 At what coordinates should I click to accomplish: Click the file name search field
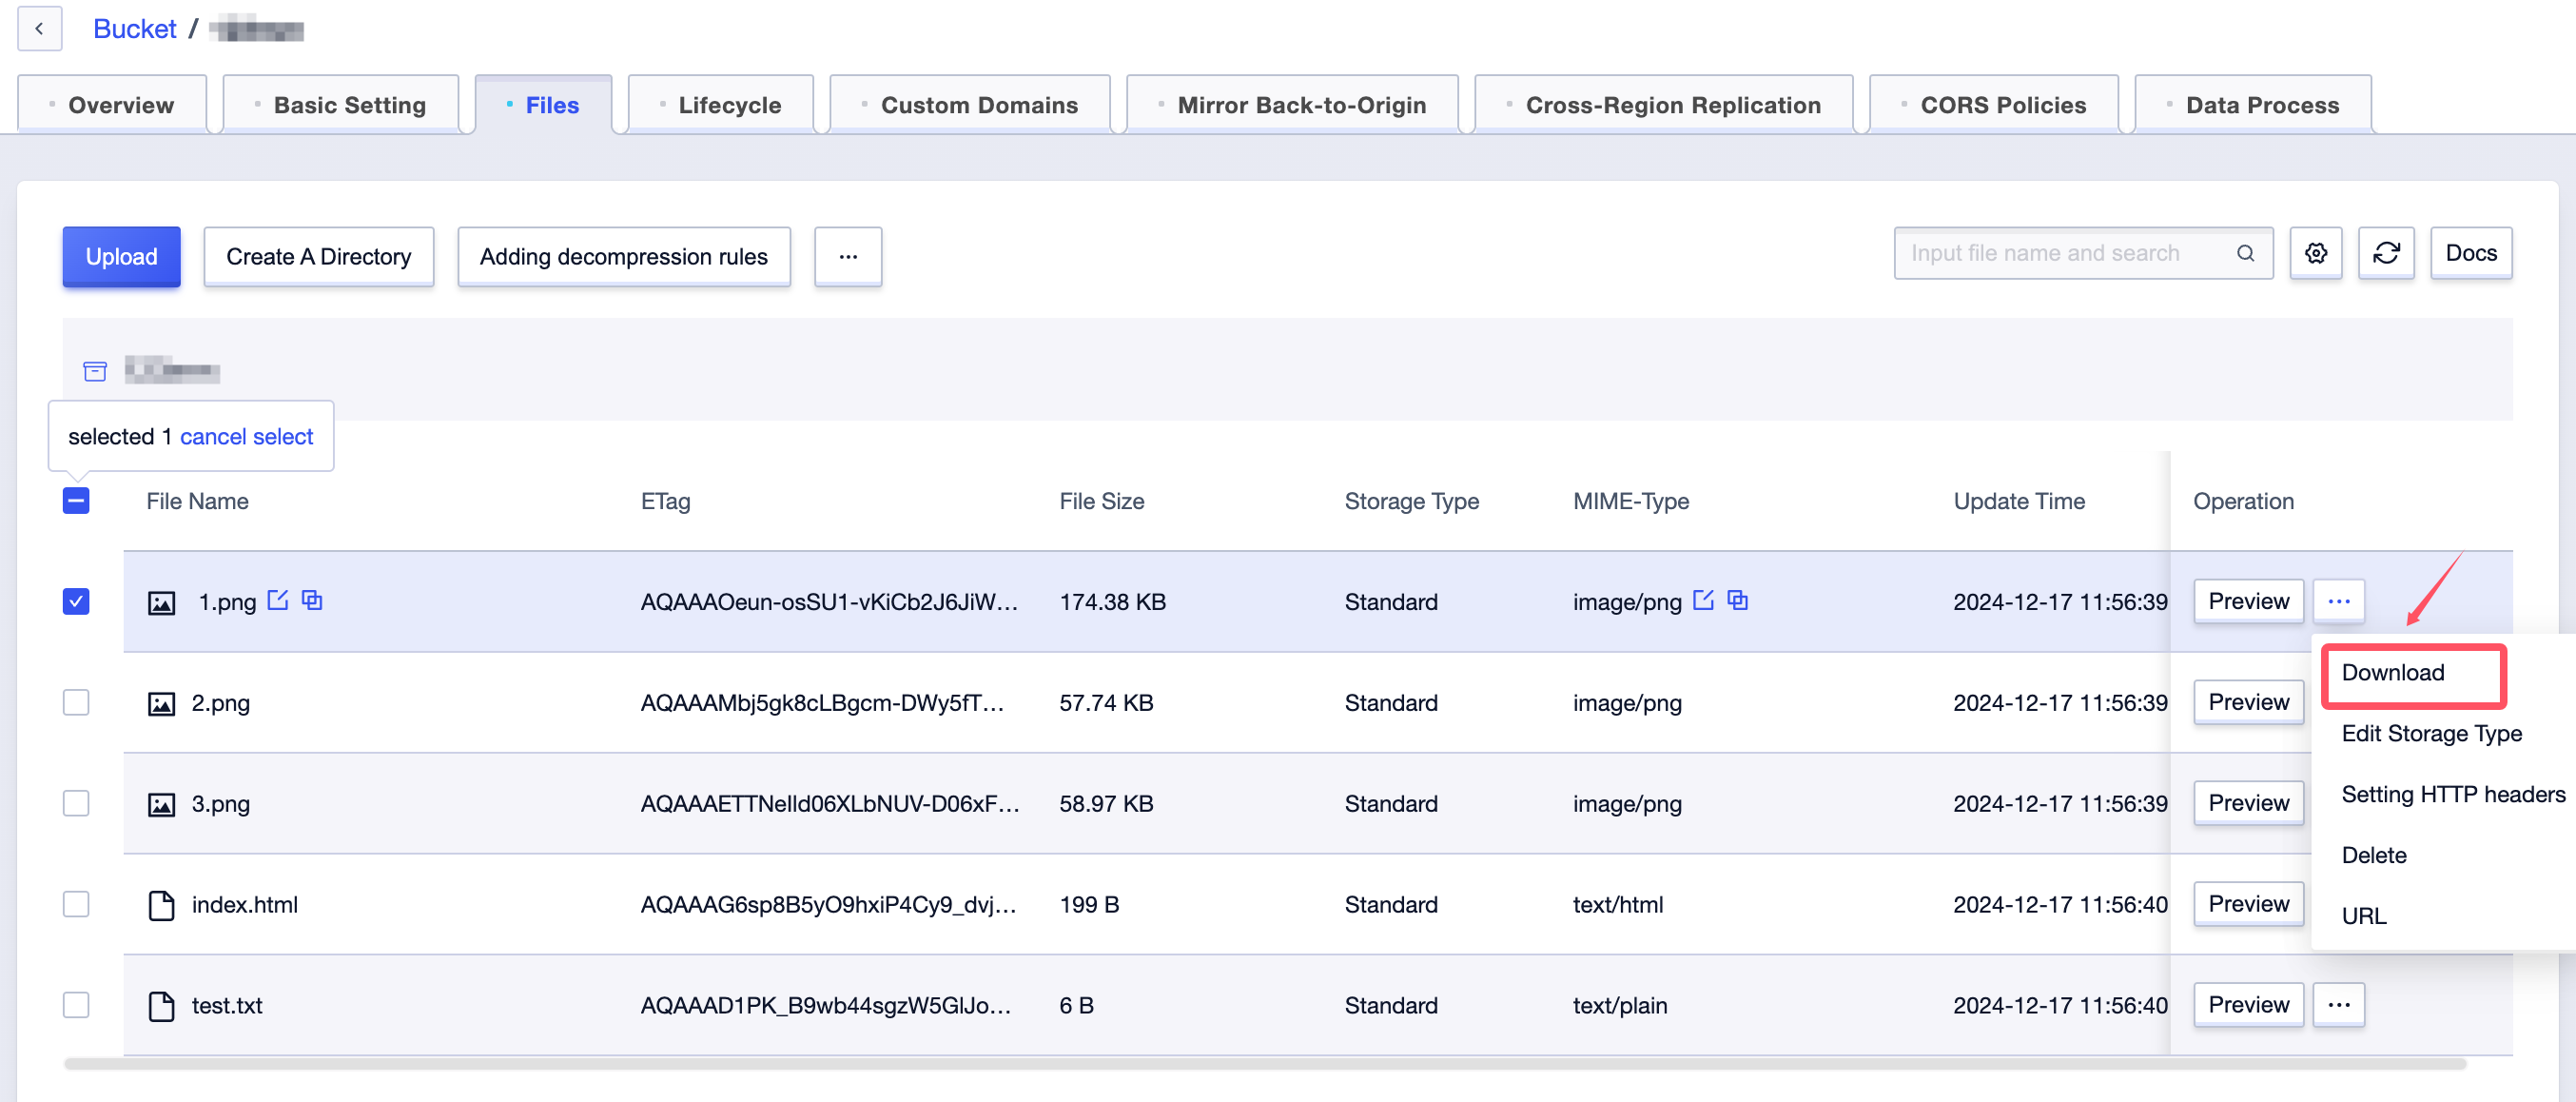click(x=2084, y=253)
